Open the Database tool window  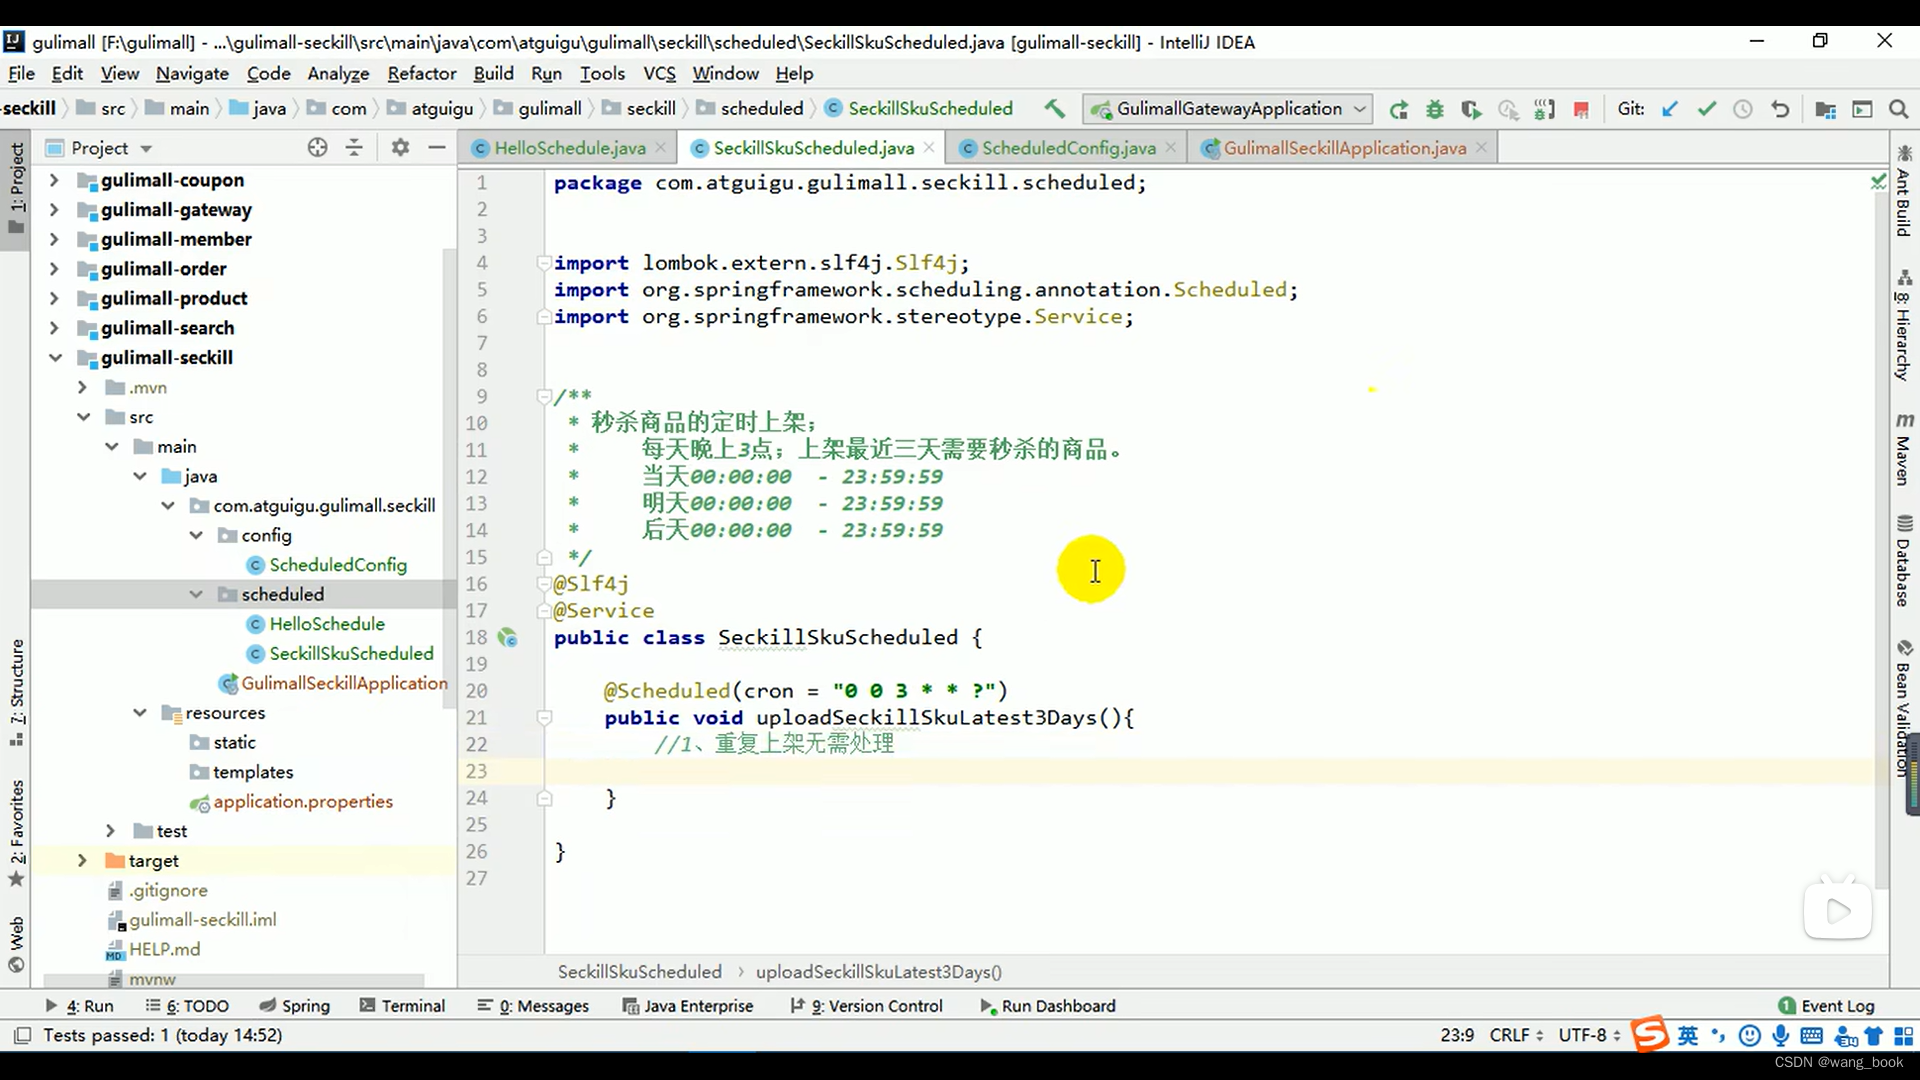[x=1904, y=560]
